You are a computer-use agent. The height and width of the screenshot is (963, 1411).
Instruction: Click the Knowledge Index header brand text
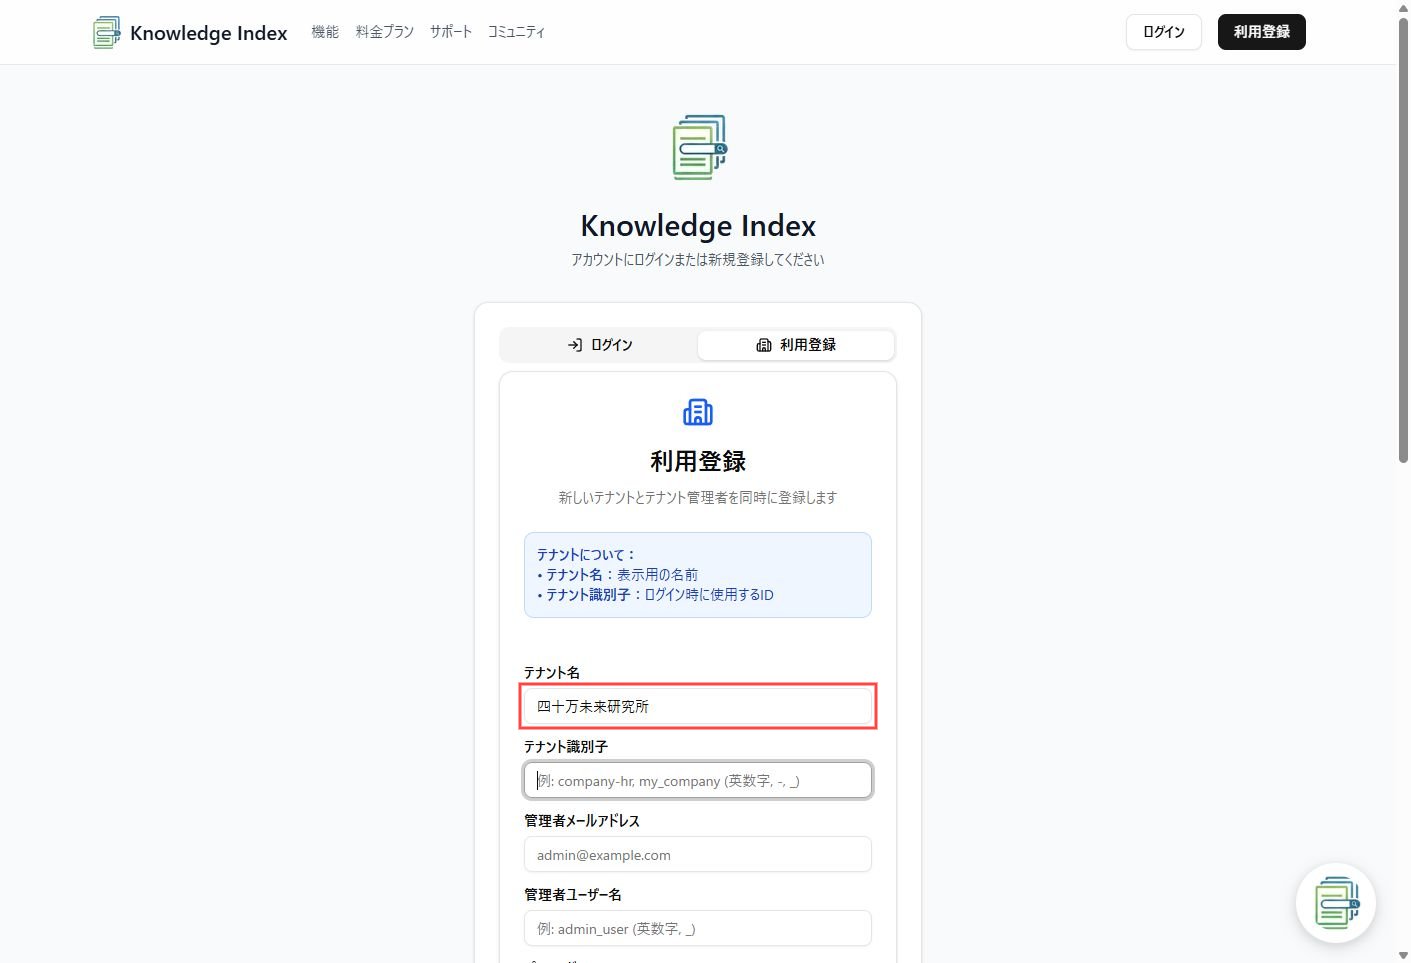[208, 33]
